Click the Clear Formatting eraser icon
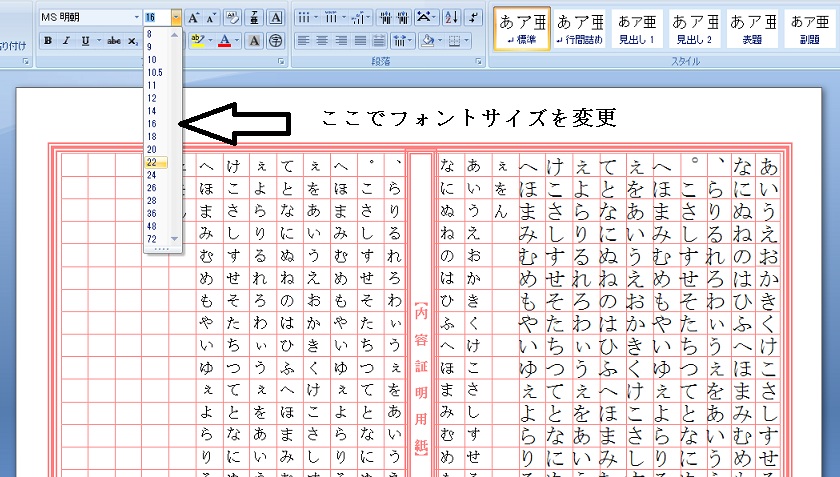840x477 pixels. coord(232,17)
